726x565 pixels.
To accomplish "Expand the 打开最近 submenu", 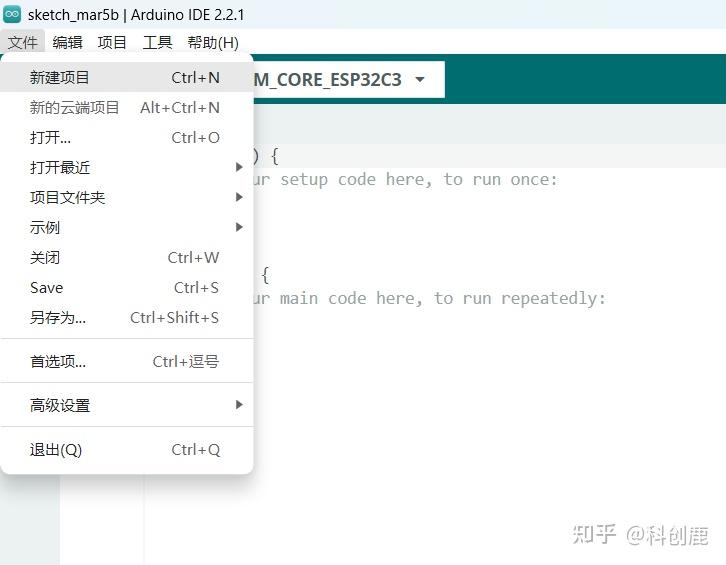I will tap(60, 167).
